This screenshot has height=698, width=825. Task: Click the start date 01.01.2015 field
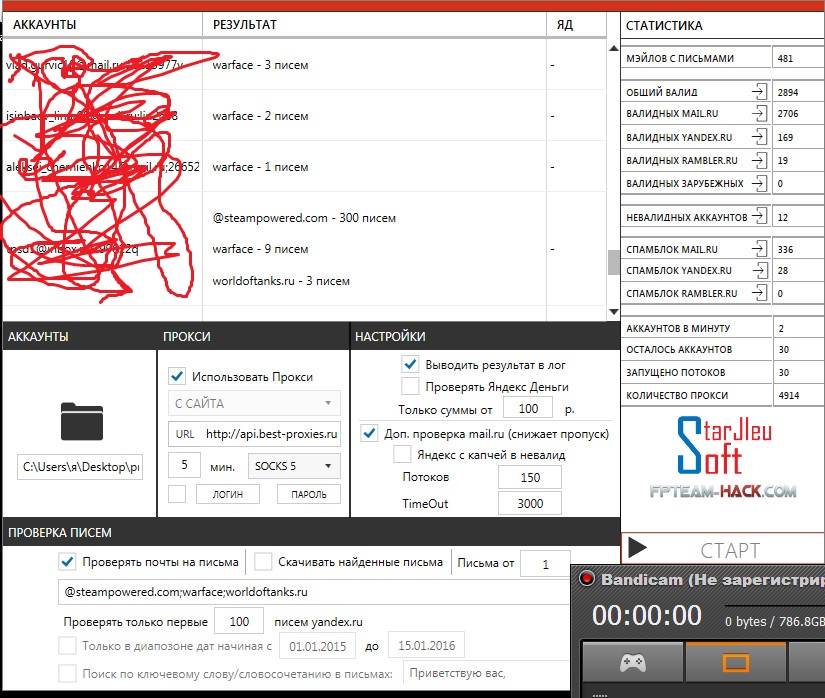317,645
